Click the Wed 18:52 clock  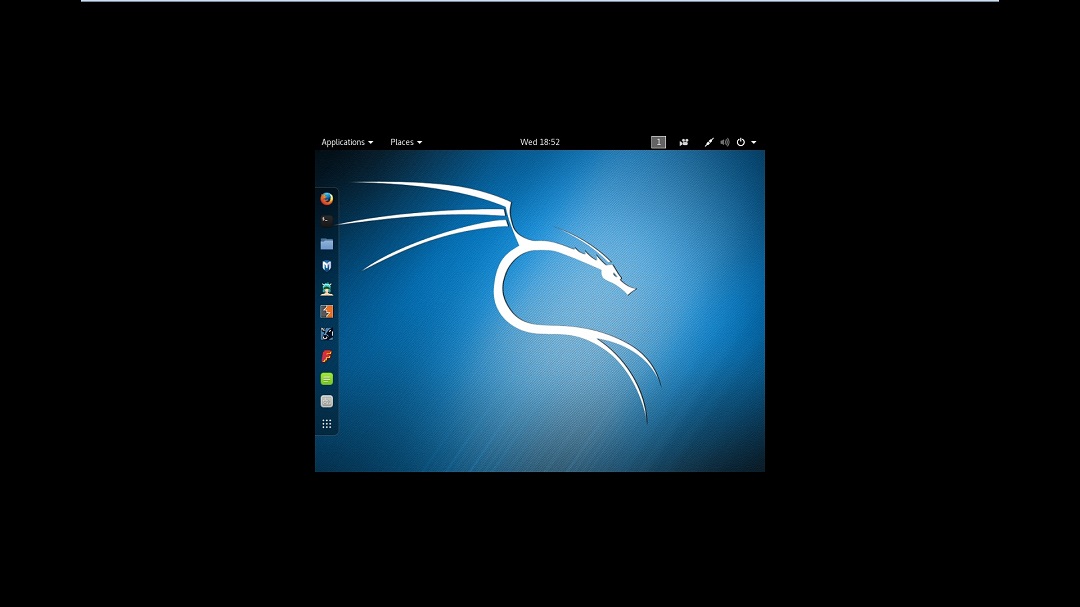tap(540, 142)
